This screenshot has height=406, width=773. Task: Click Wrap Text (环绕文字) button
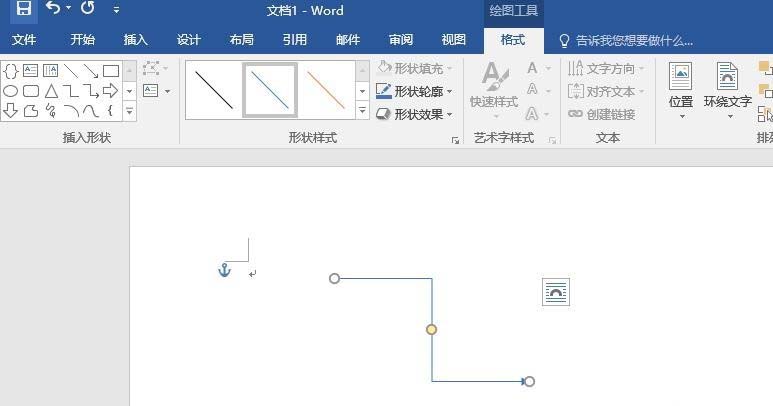pyautogui.click(x=728, y=90)
